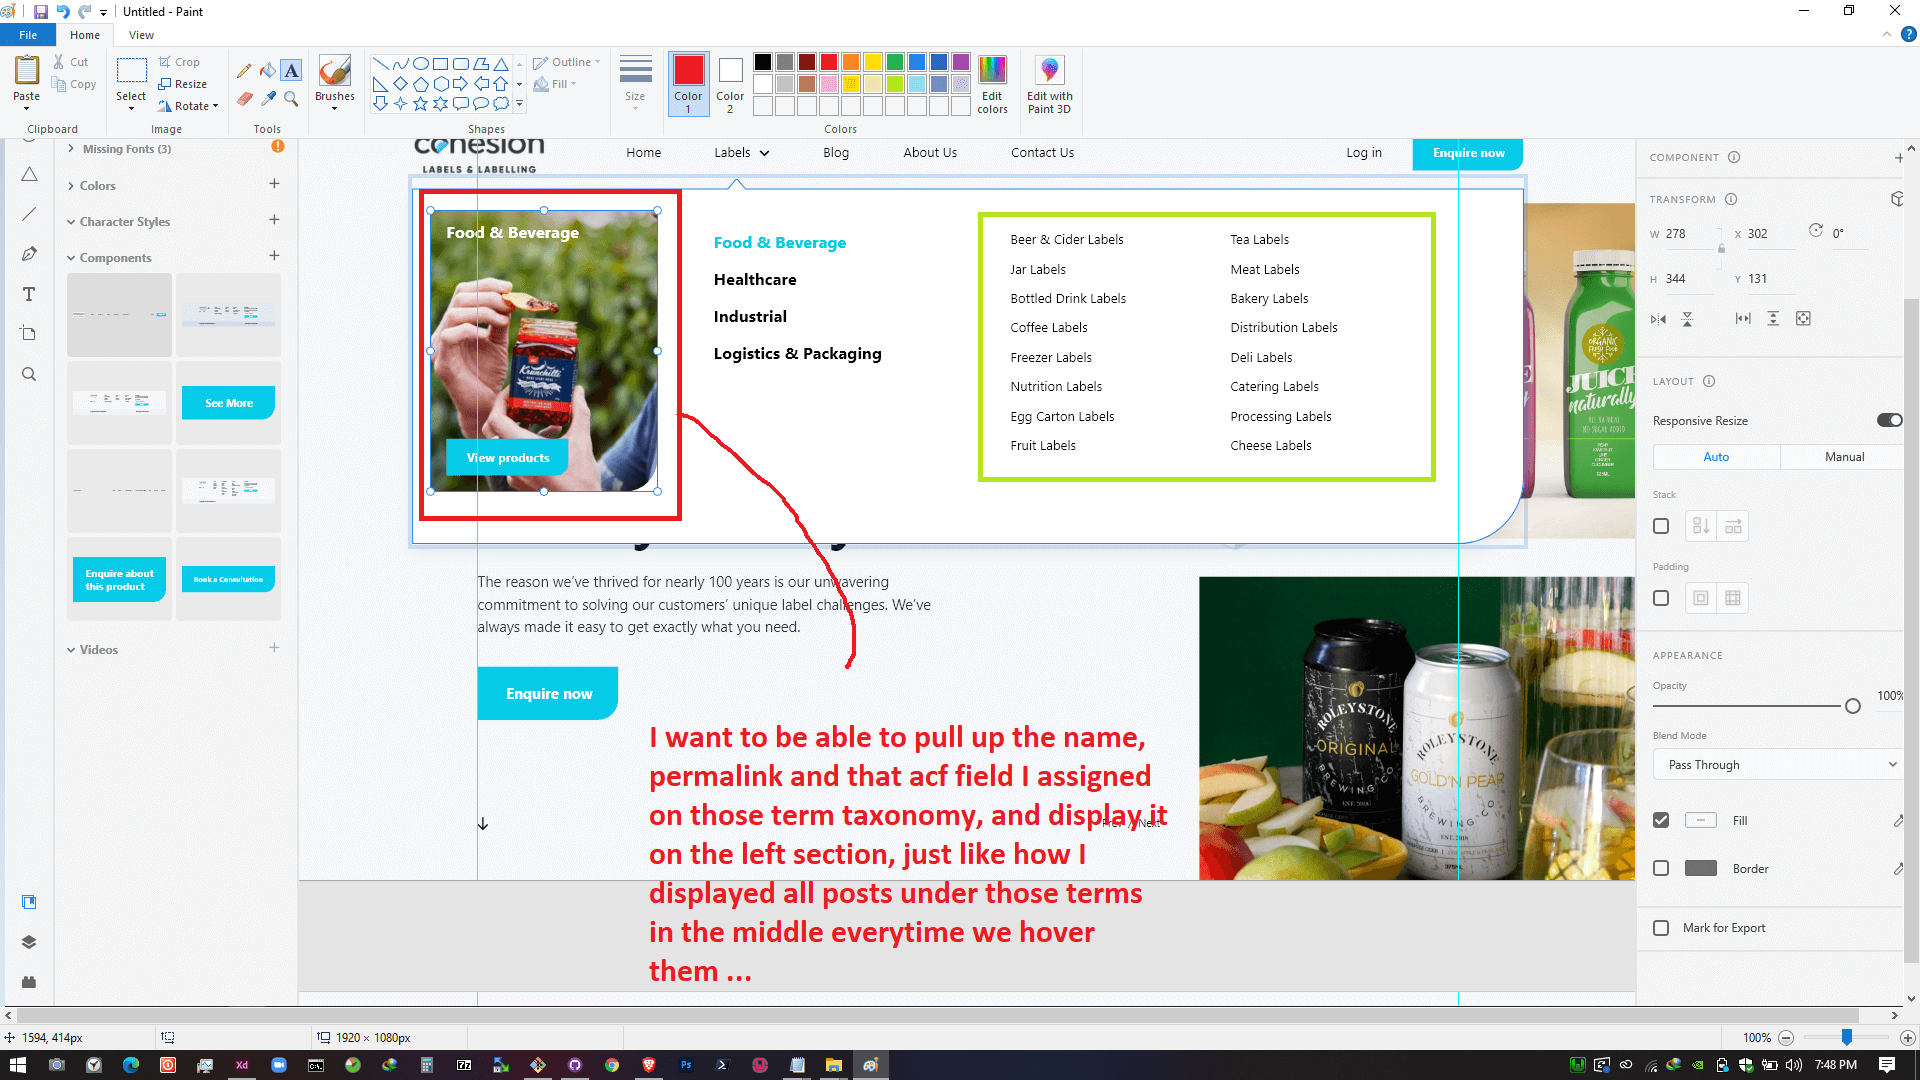
Task: Check Mark for Export
Action: pos(1661,928)
